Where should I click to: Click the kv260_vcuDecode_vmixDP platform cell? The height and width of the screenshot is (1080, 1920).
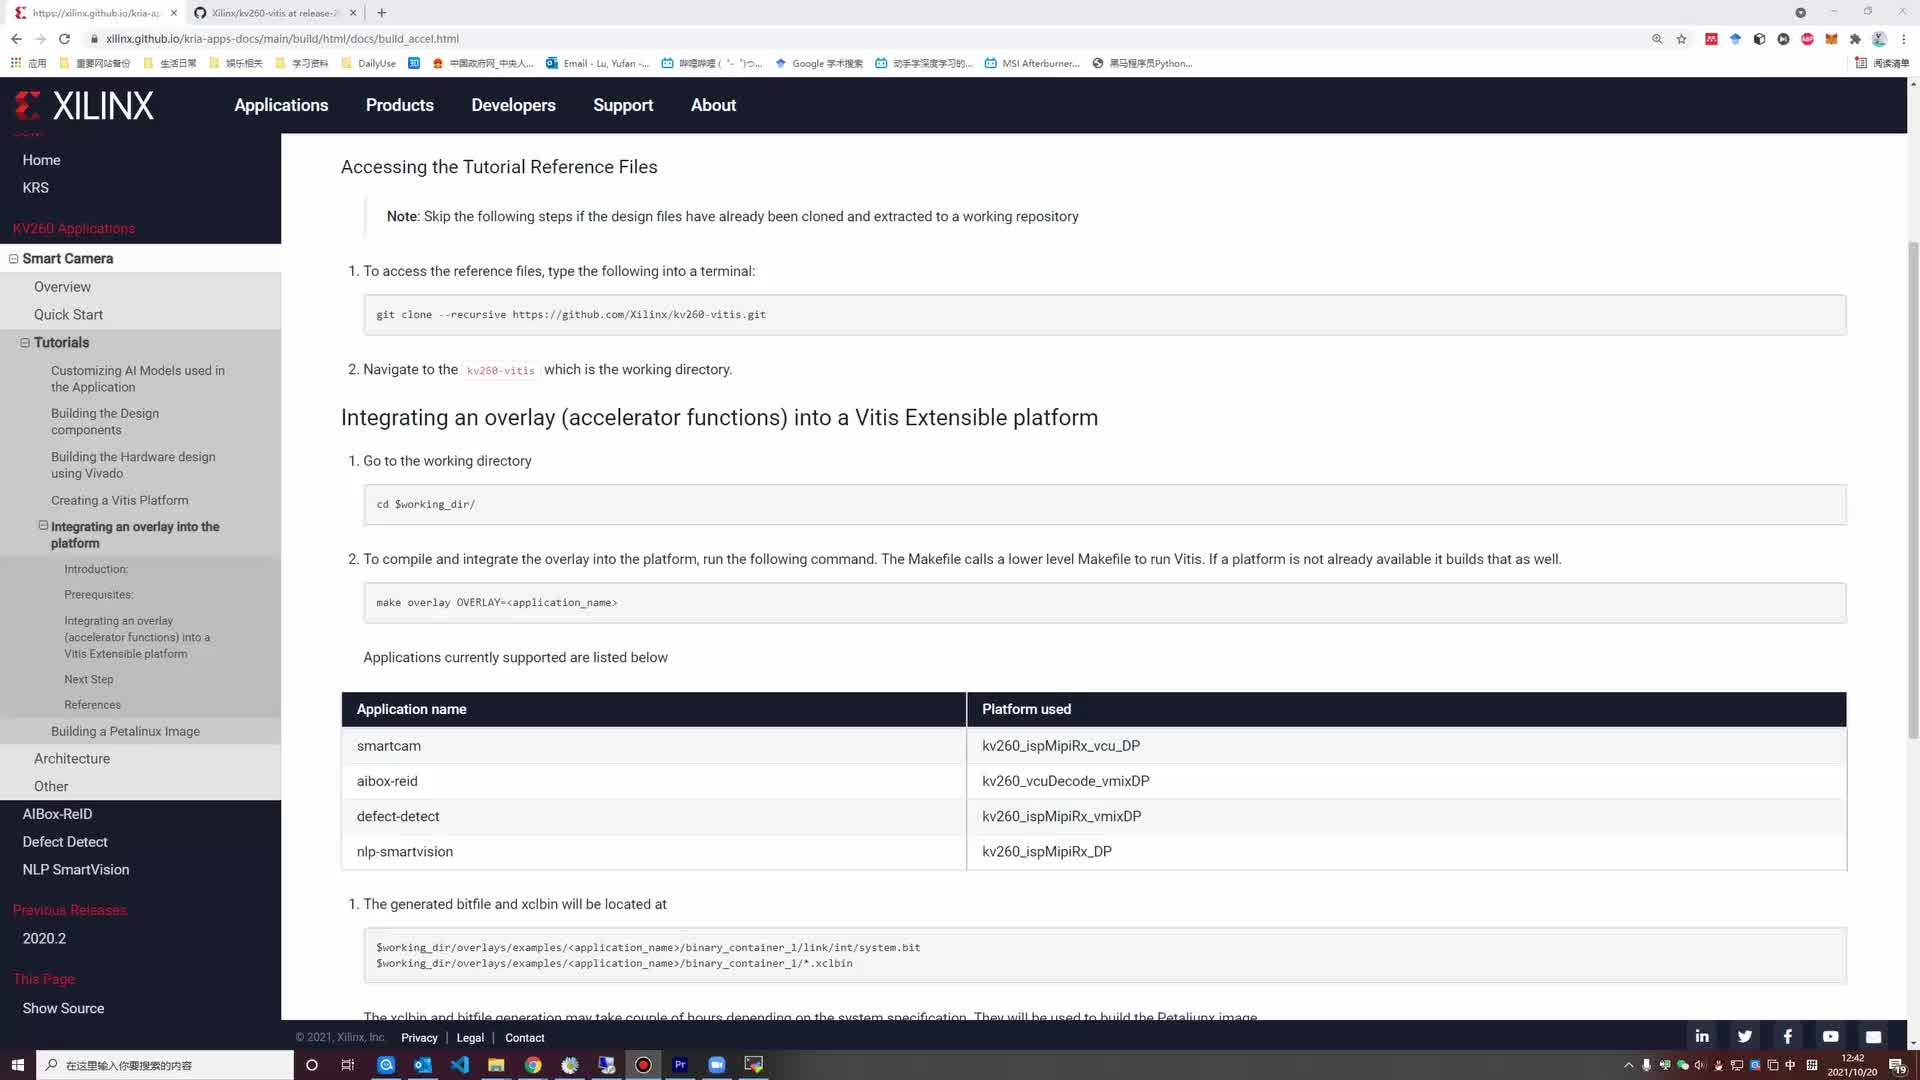1406,781
